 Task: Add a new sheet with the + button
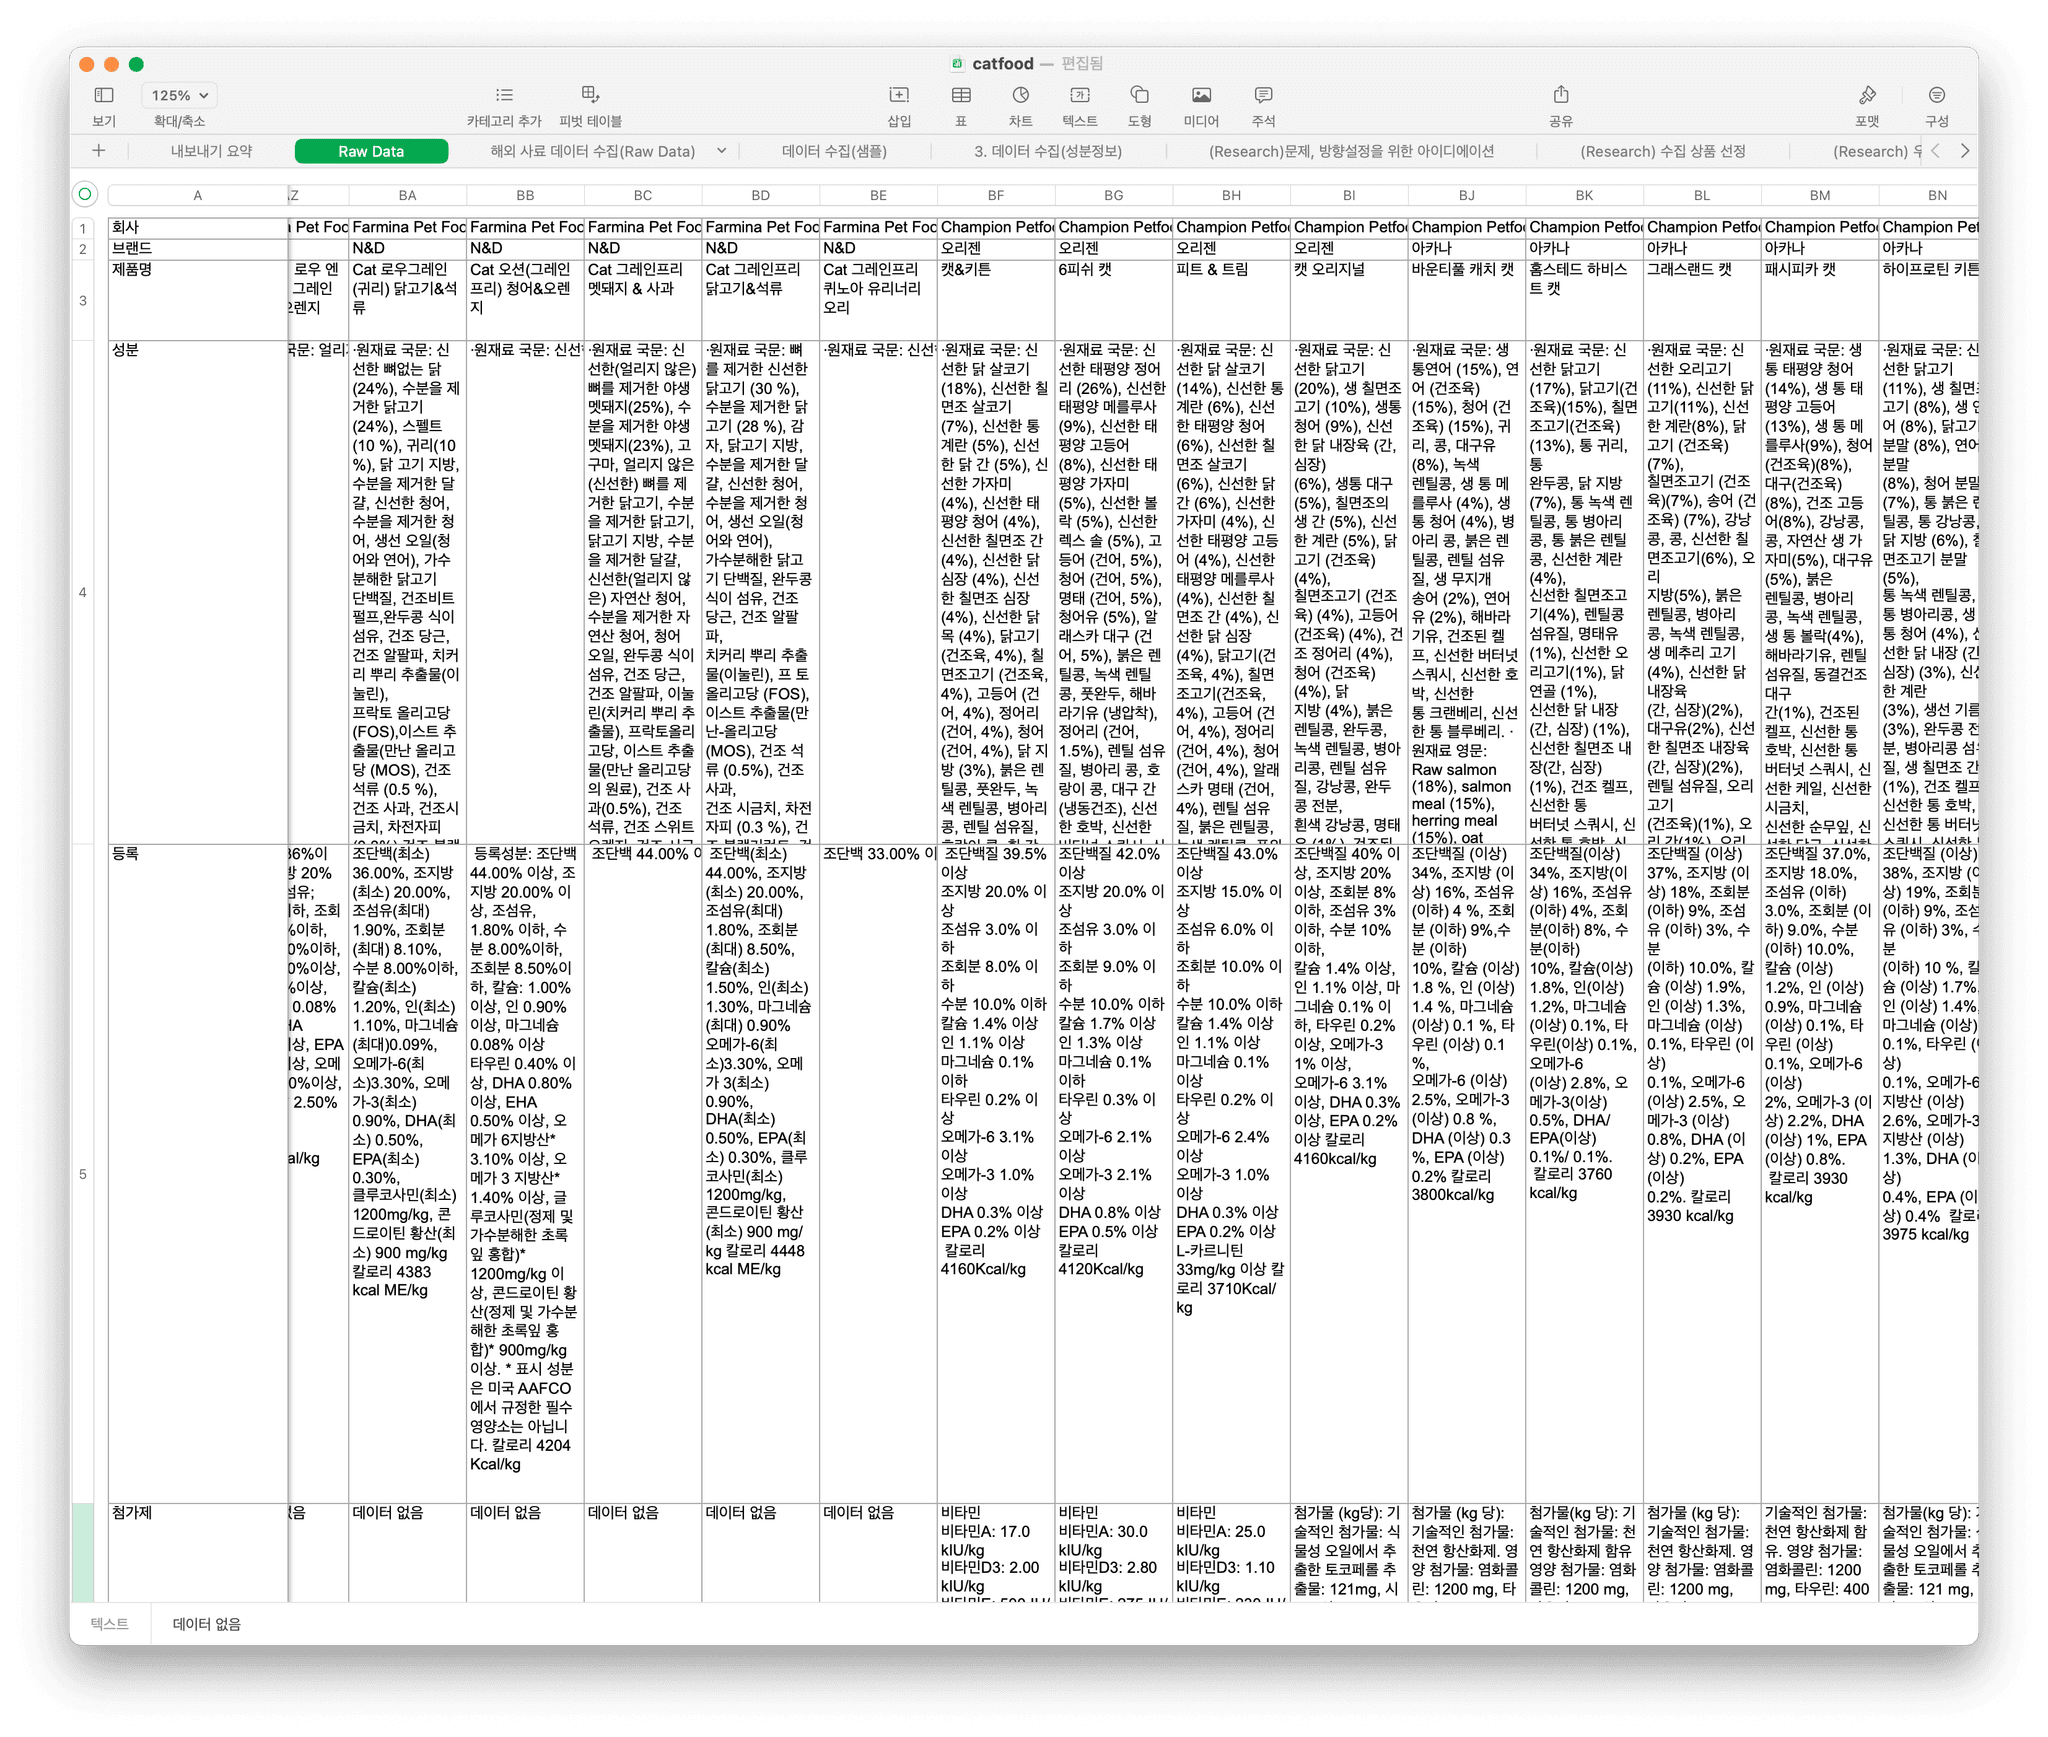tap(99, 151)
